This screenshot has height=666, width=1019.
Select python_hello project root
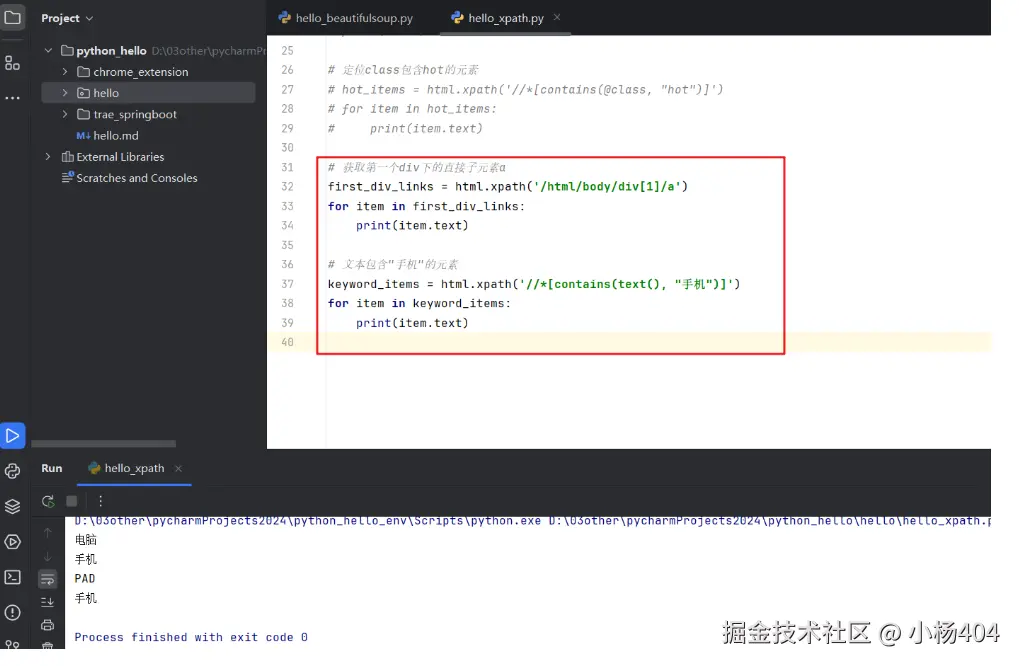point(111,51)
